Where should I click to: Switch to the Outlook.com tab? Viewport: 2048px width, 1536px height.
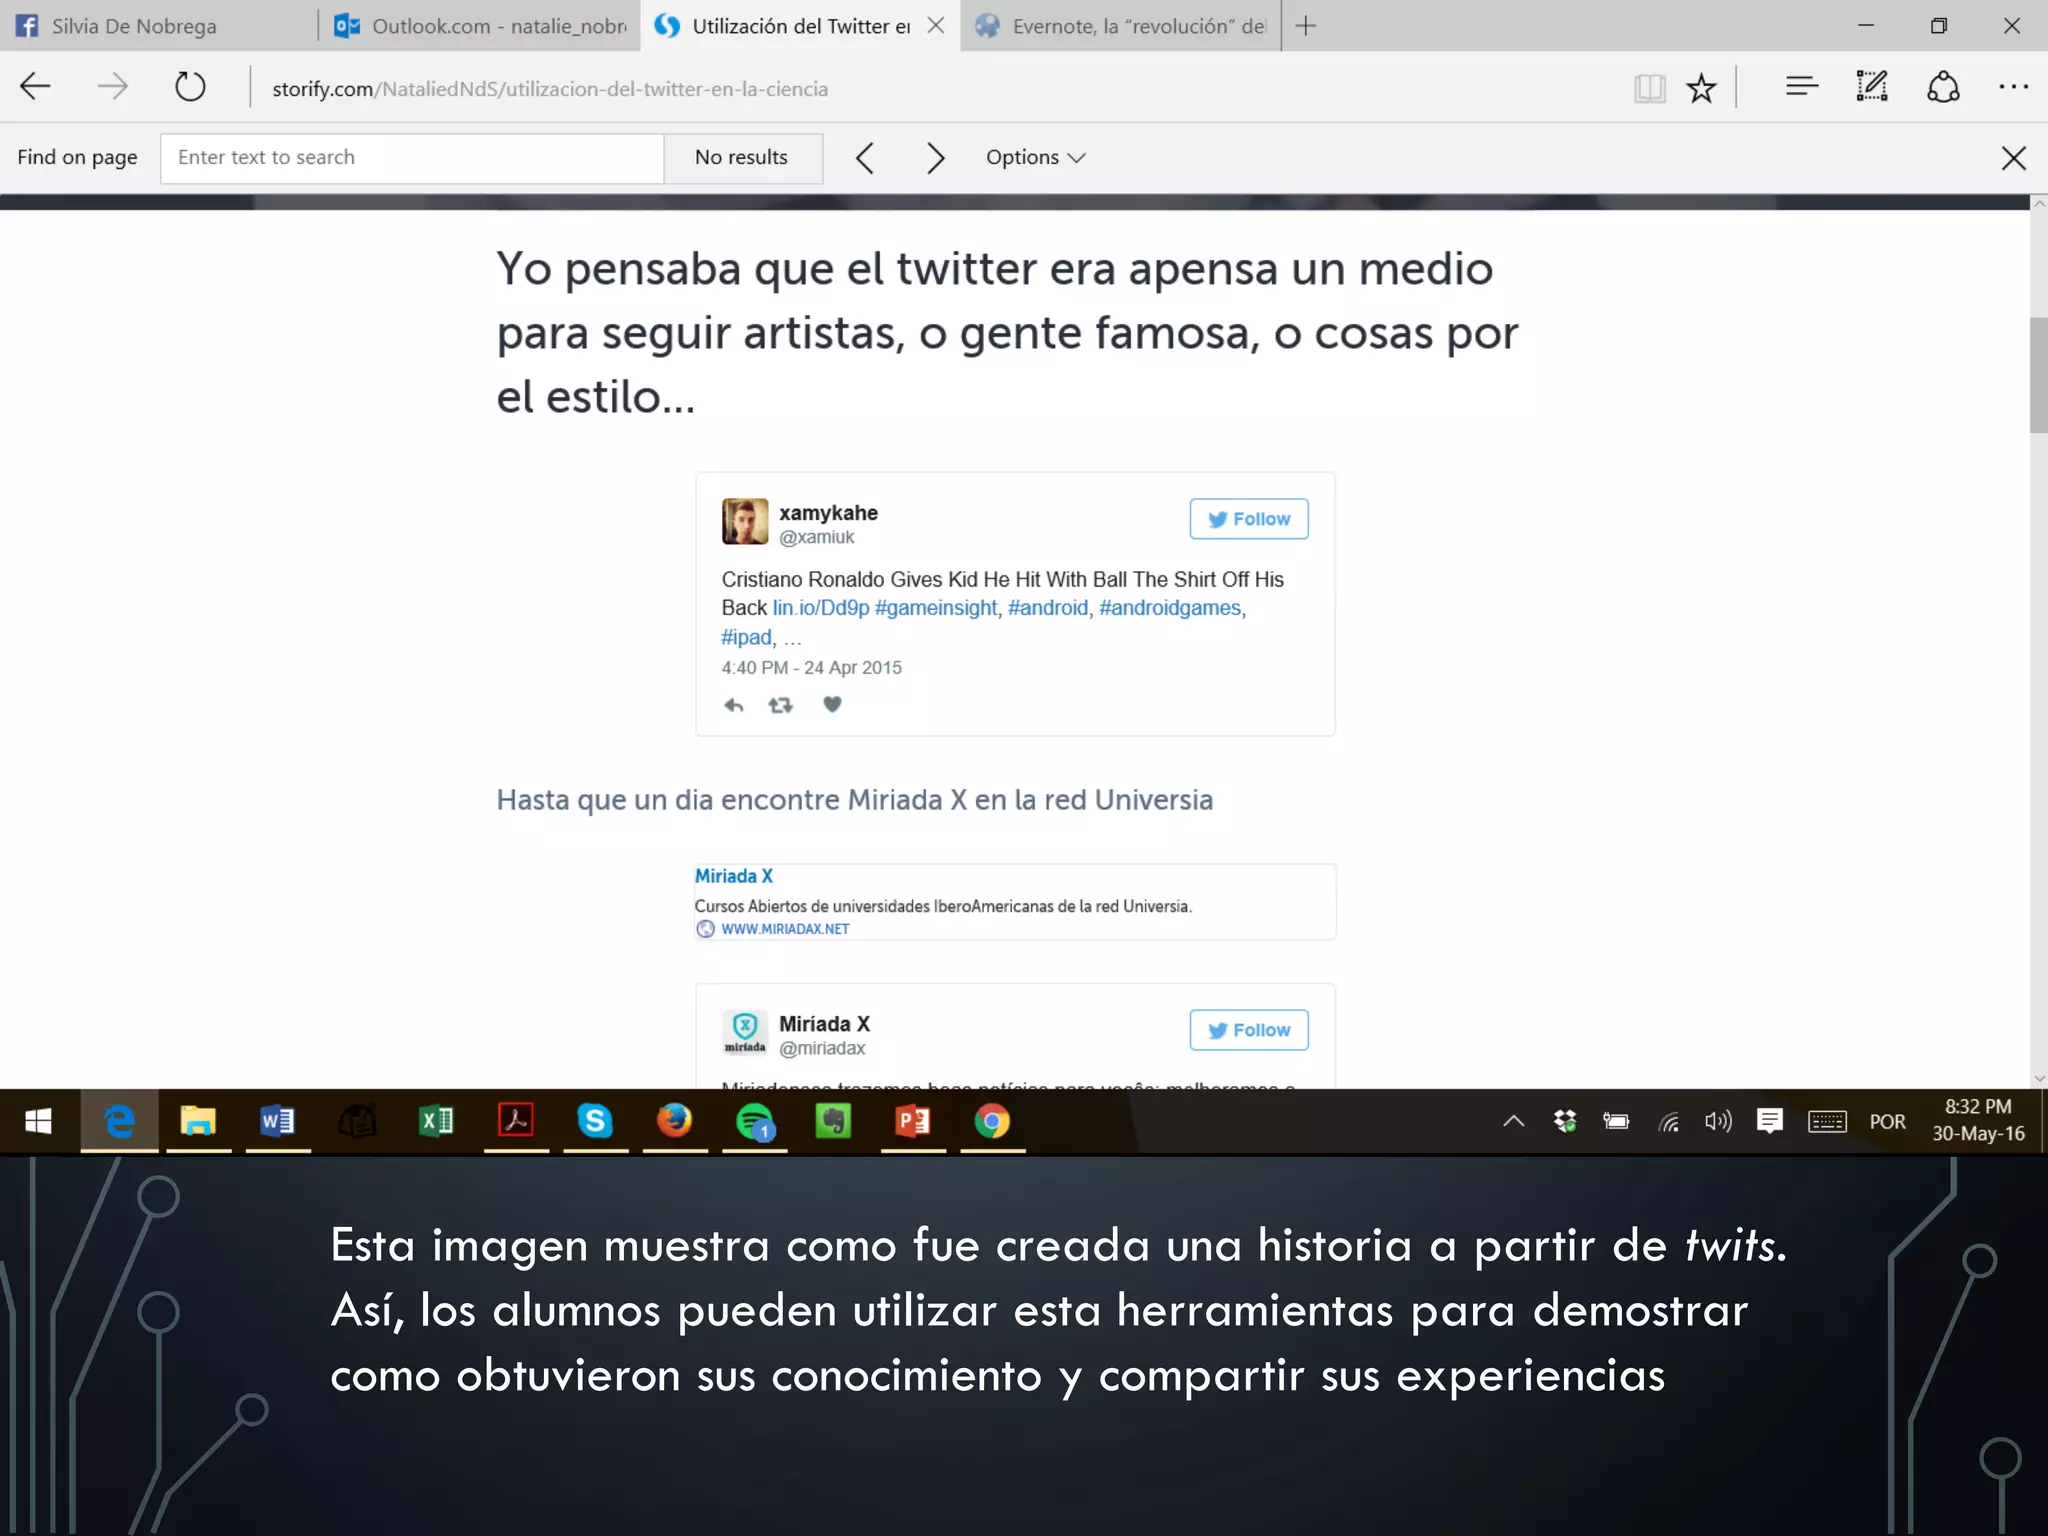click(480, 26)
